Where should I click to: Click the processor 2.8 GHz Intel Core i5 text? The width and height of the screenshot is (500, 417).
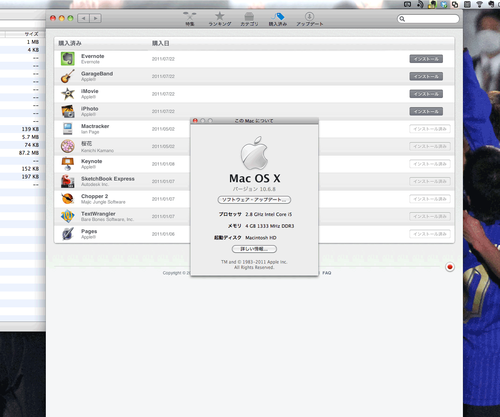(x=268, y=214)
